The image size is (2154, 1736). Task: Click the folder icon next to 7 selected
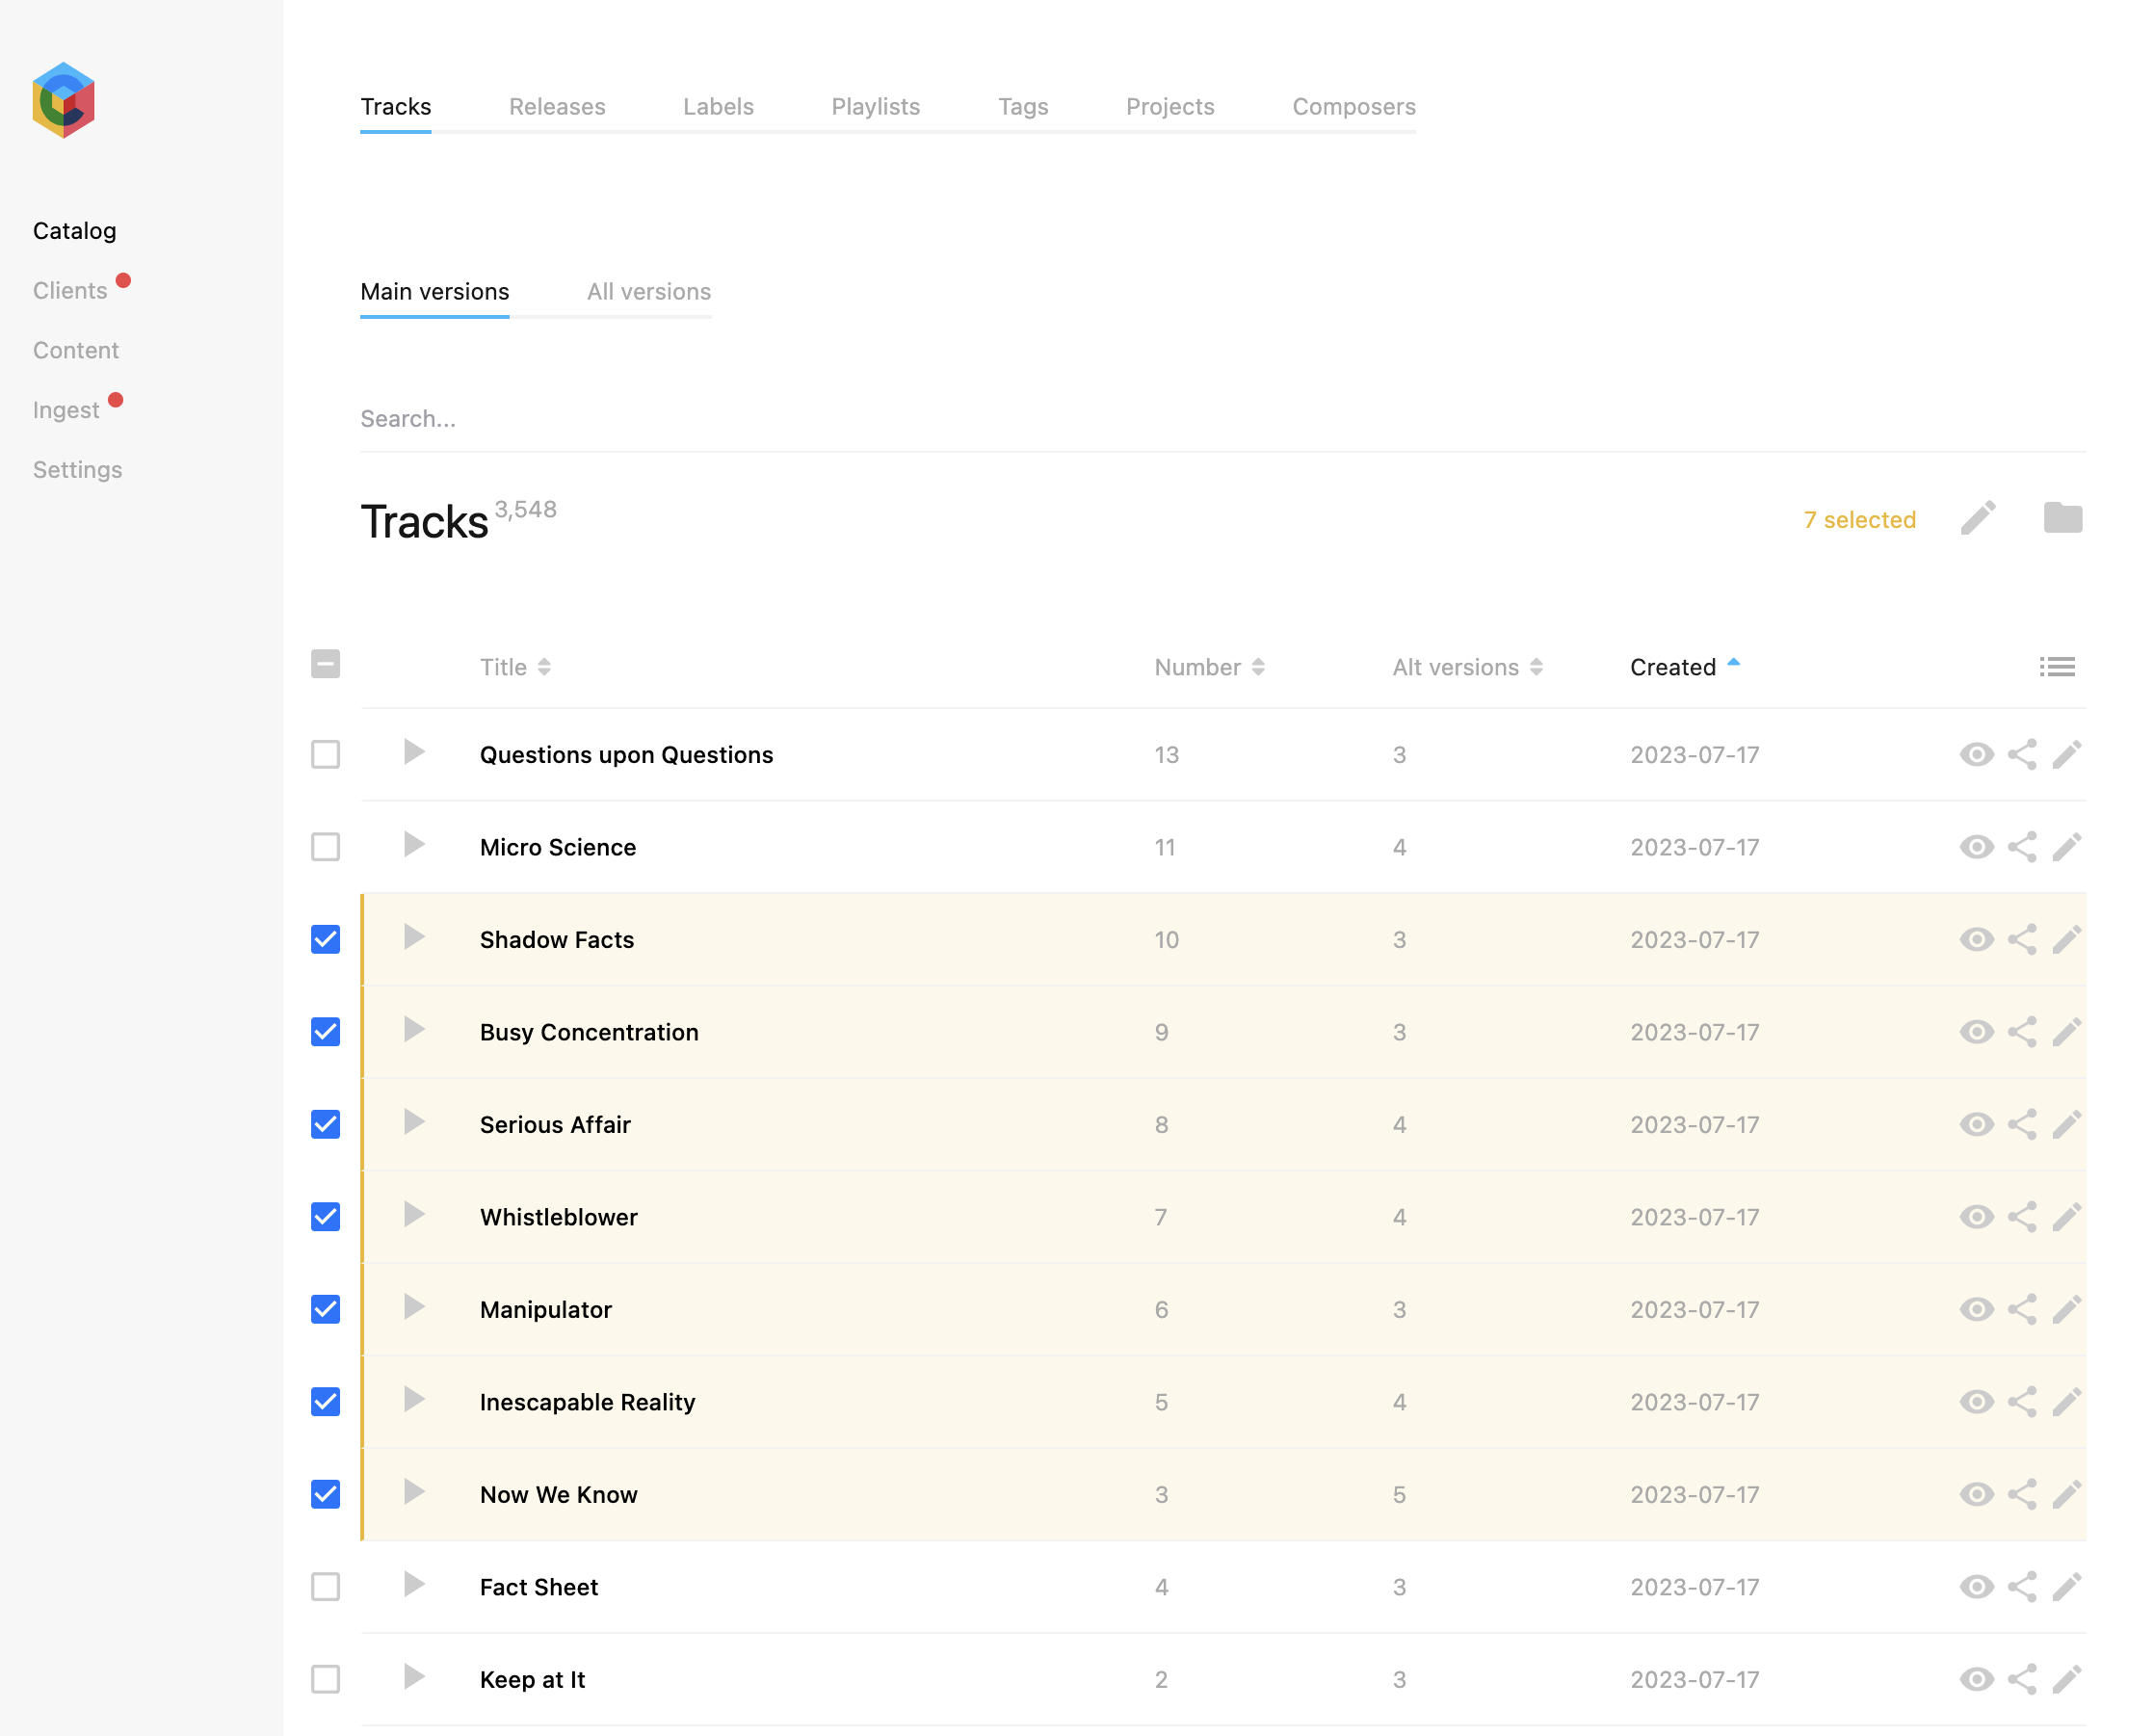(2062, 518)
